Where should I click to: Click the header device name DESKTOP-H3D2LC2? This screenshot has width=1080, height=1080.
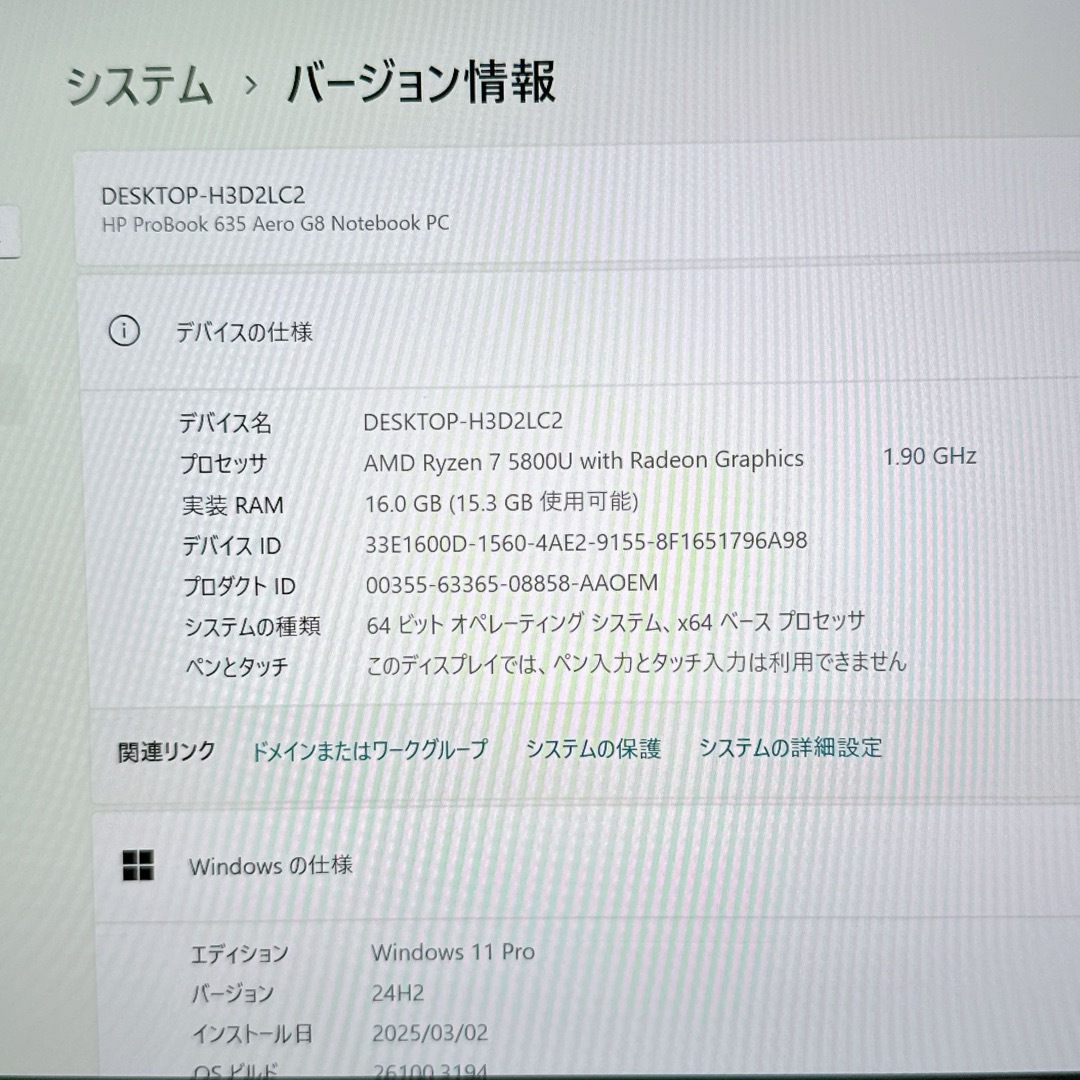coord(203,196)
